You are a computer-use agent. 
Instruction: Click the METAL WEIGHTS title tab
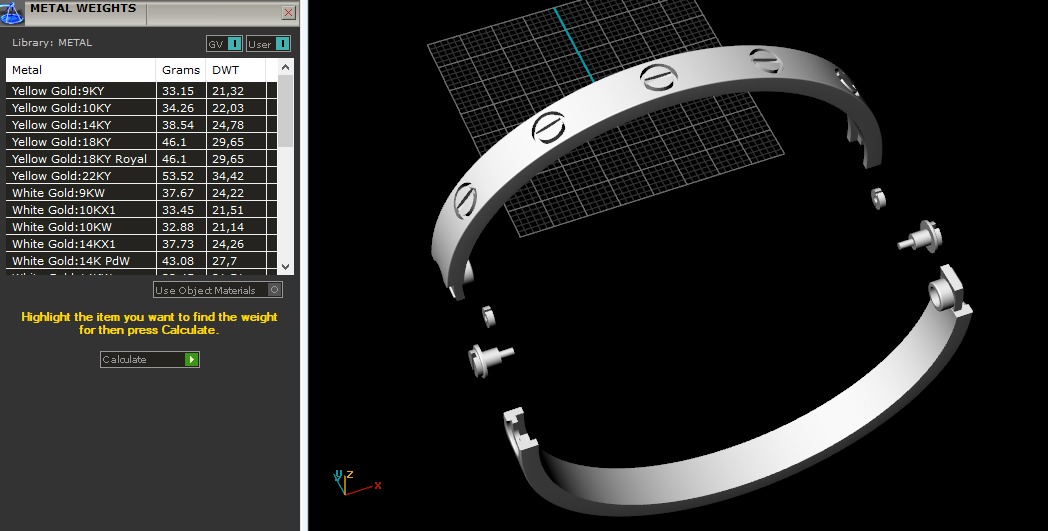(x=83, y=9)
